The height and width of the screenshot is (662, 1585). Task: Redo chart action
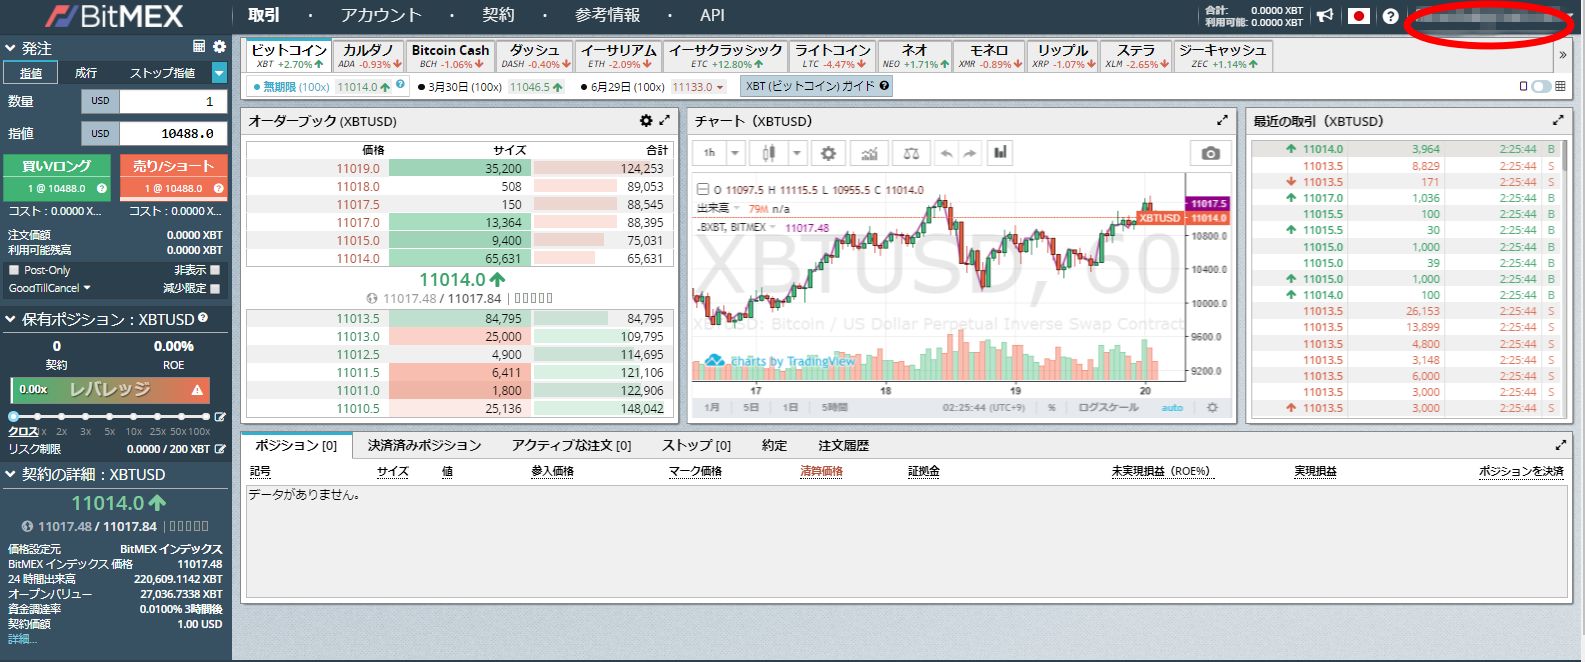pyautogui.click(x=969, y=153)
